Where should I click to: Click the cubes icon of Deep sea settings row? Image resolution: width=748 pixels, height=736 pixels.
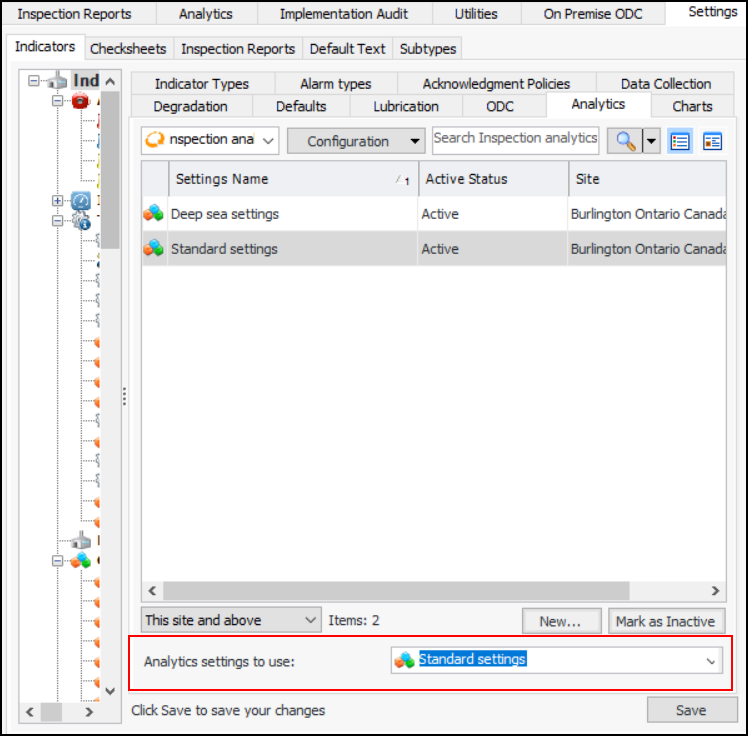click(154, 213)
